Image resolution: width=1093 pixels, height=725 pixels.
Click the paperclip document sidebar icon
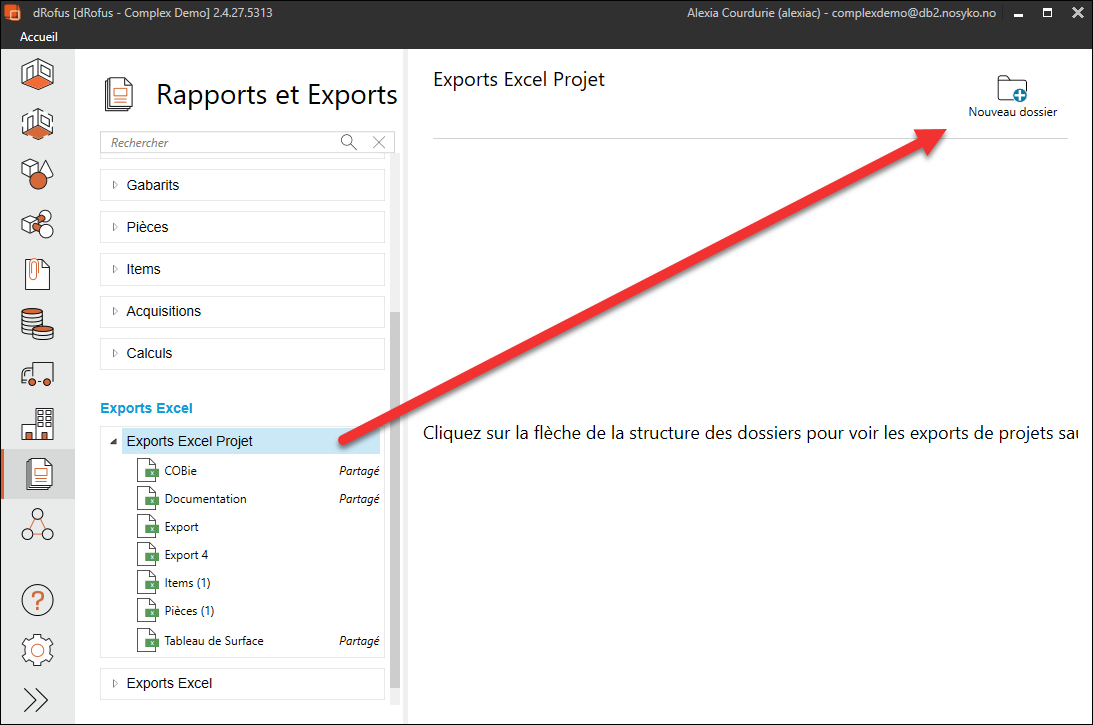click(x=37, y=274)
